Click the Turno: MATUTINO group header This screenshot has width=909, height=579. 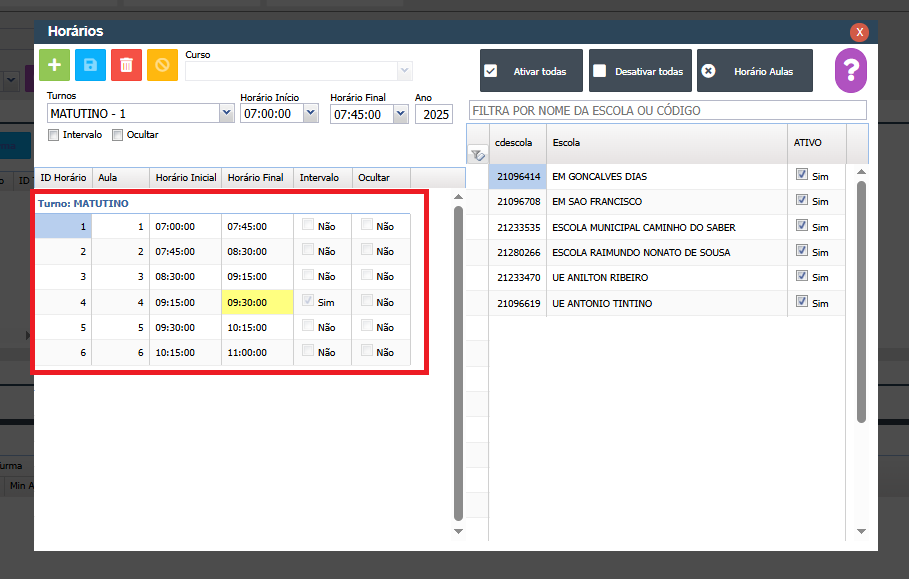pos(83,203)
